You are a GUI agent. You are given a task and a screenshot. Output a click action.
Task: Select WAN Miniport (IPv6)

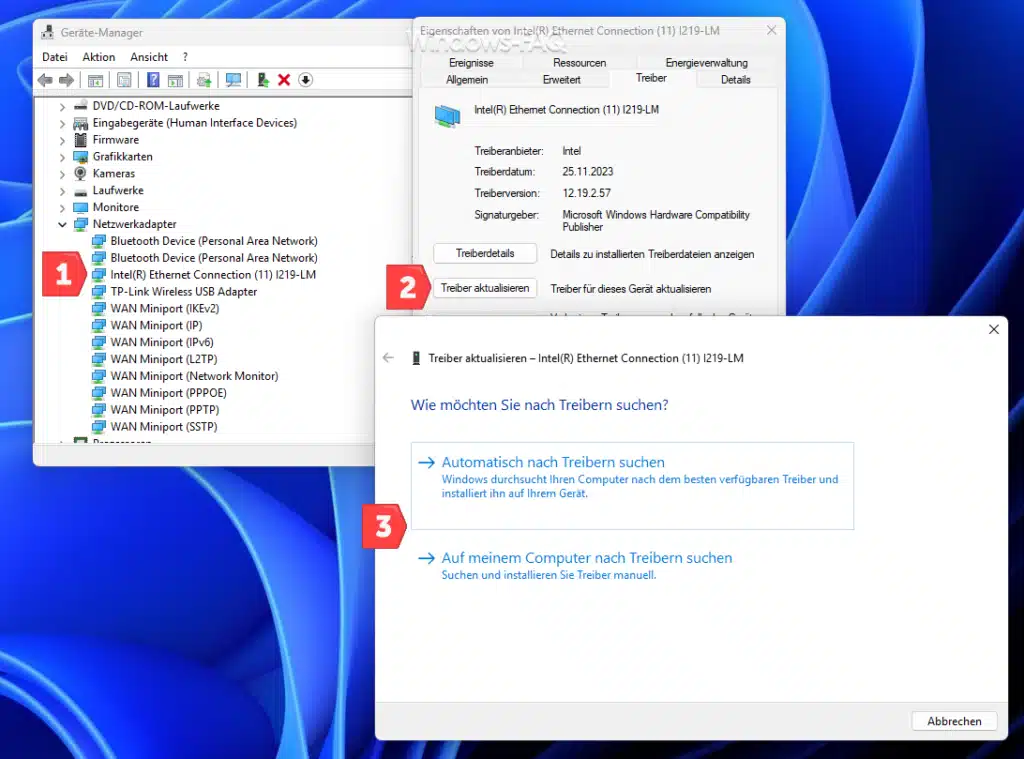(162, 343)
